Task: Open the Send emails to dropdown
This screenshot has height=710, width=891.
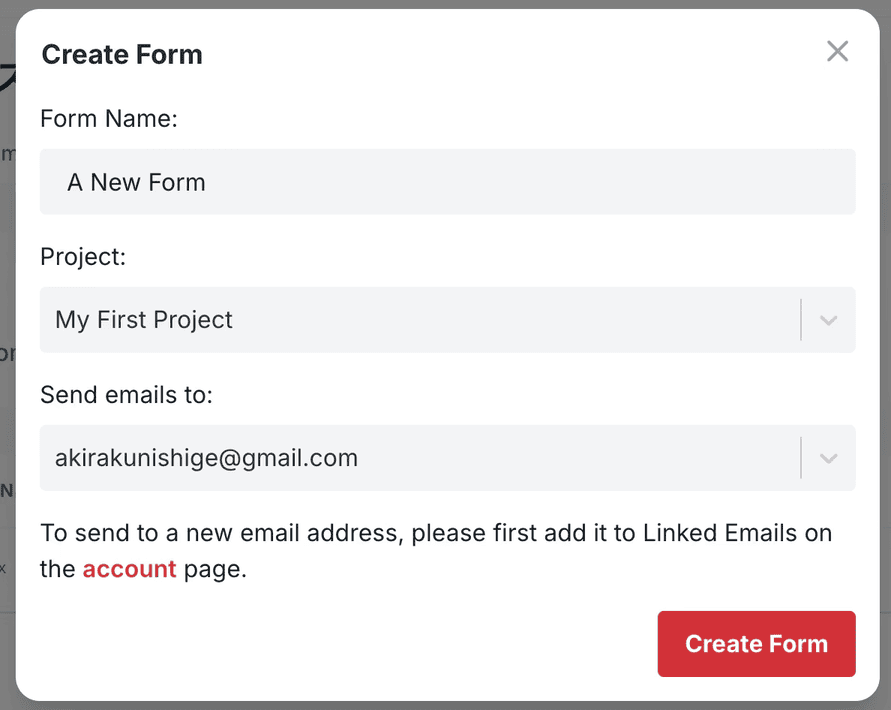Action: point(420,458)
